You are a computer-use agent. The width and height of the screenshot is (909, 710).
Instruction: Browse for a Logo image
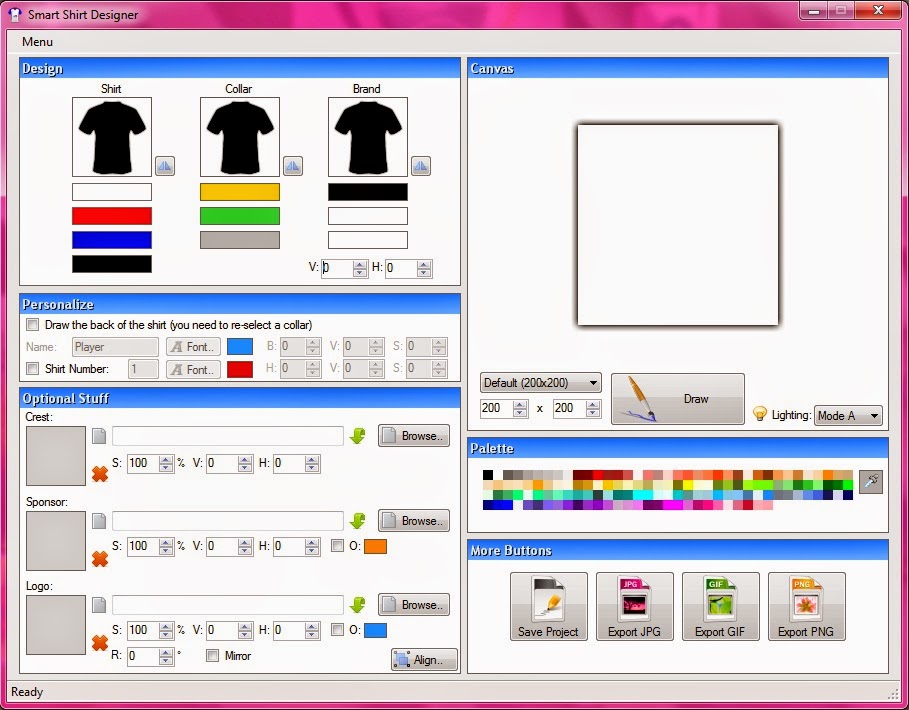click(414, 605)
